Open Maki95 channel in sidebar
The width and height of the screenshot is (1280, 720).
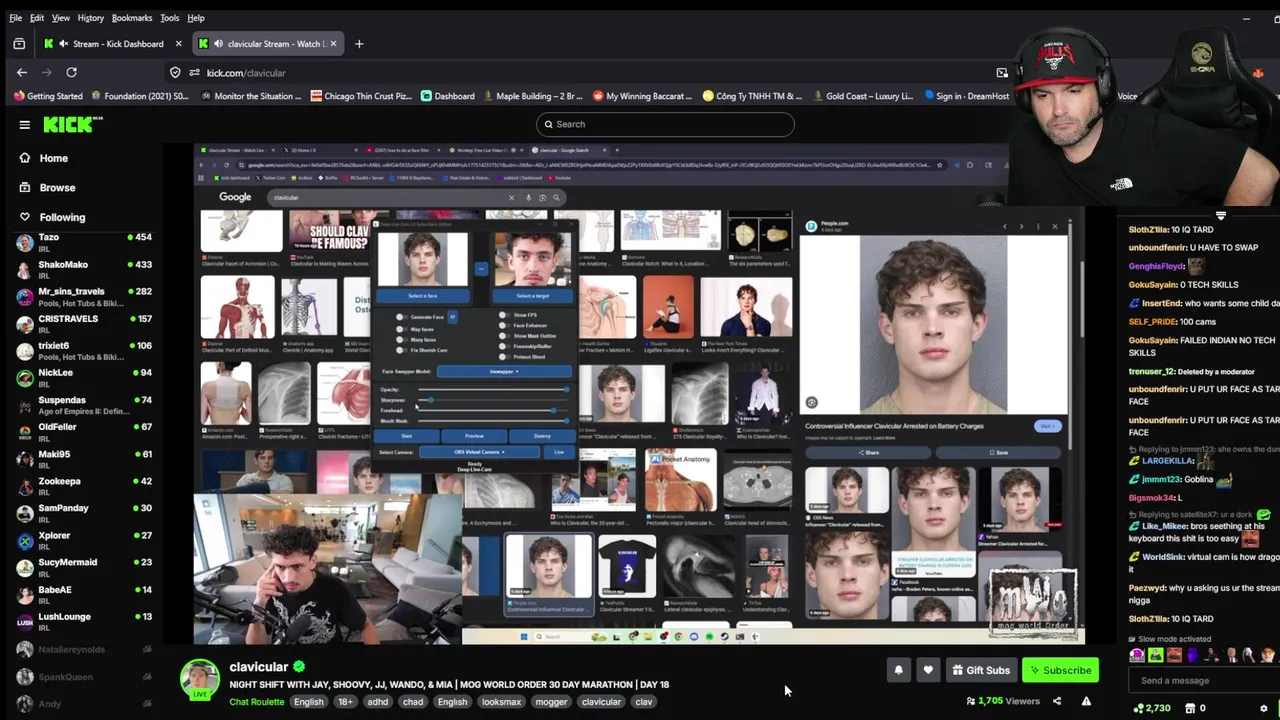pyautogui.click(x=84, y=460)
